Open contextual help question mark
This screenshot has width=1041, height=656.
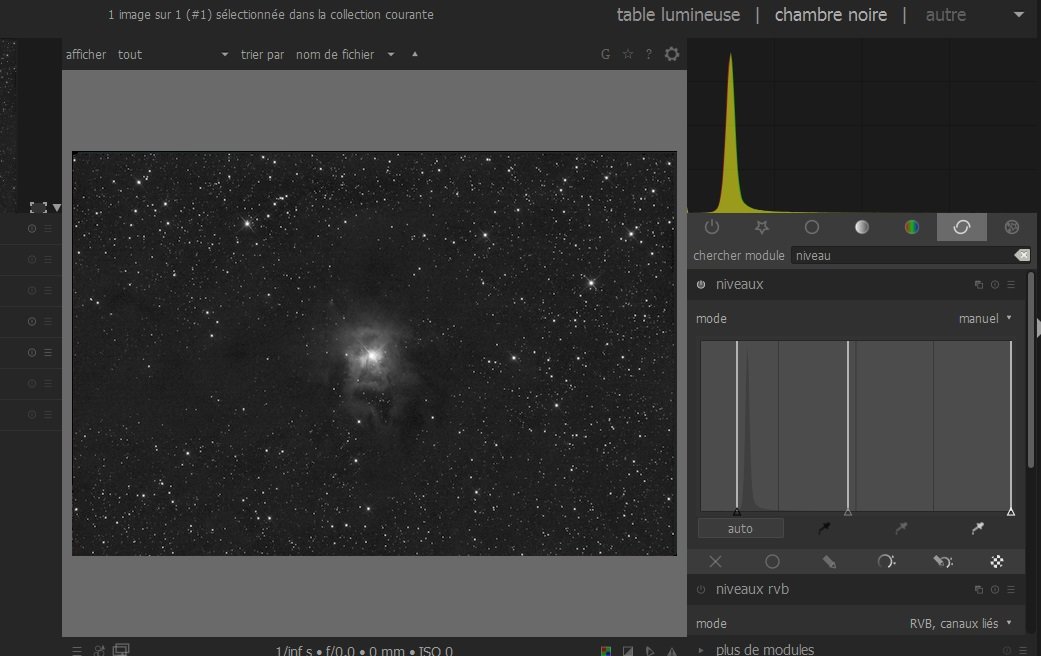[649, 54]
